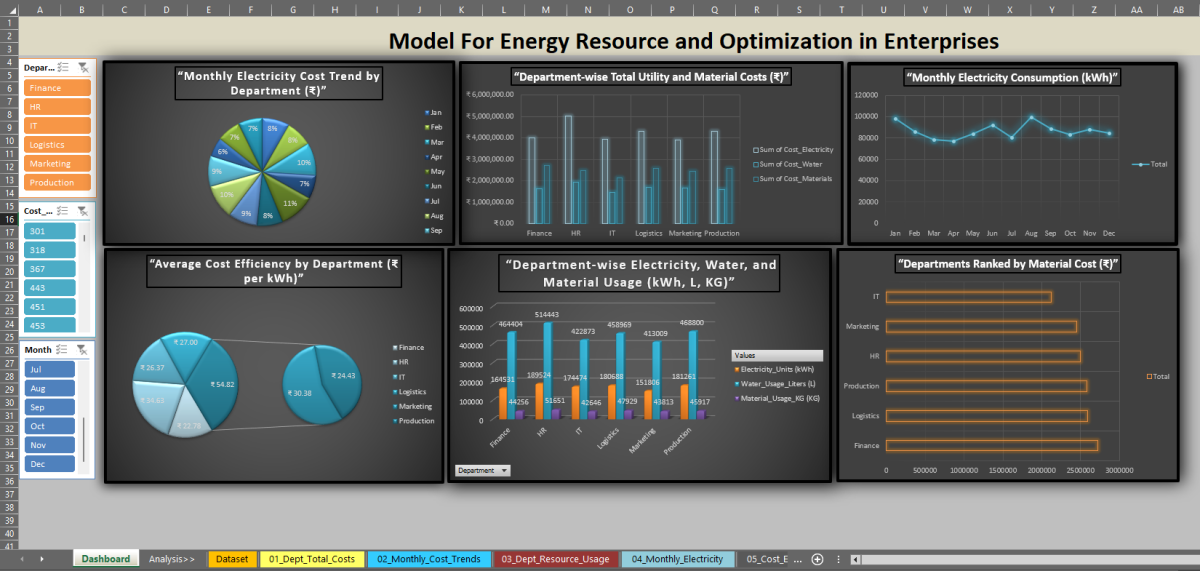The width and height of the screenshot is (1200, 571).
Task: Show hidden sheet tabs via ellipsis
Action: tap(838, 559)
